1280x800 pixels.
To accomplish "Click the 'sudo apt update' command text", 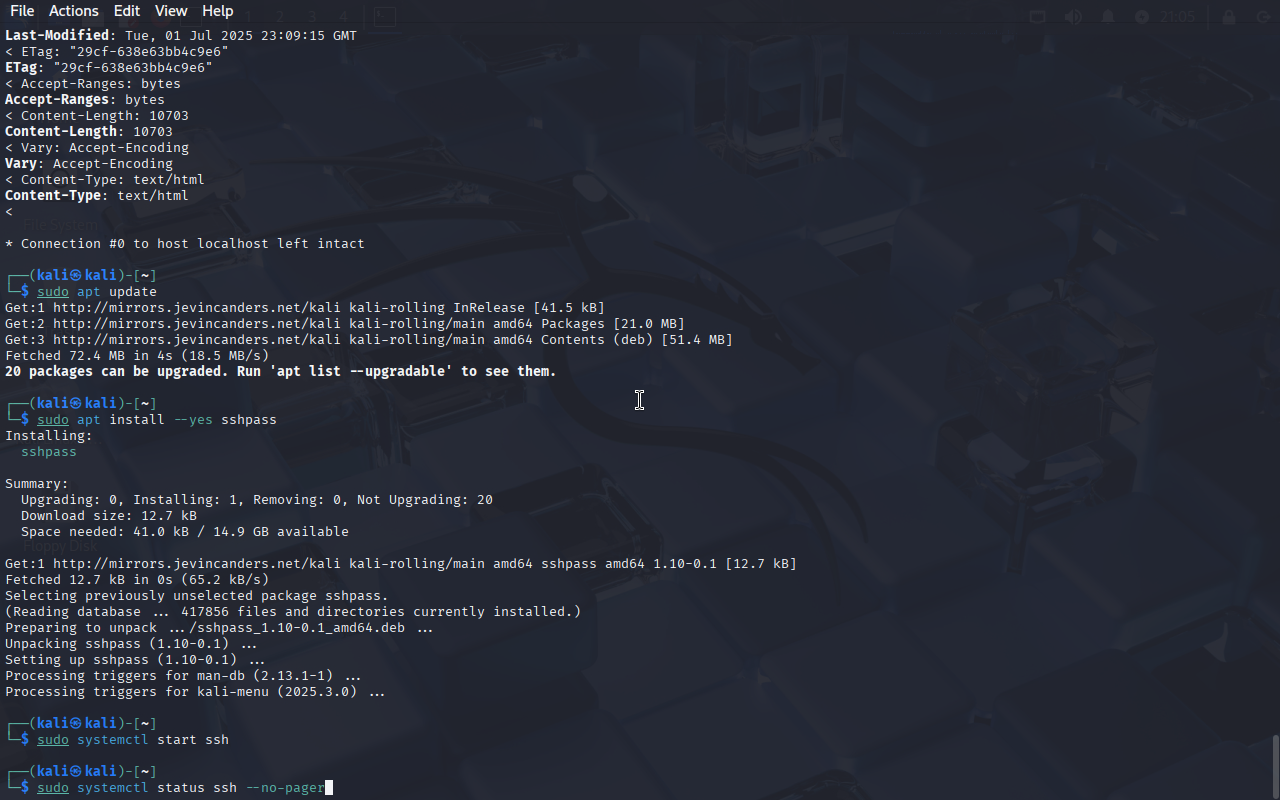I will (x=97, y=291).
